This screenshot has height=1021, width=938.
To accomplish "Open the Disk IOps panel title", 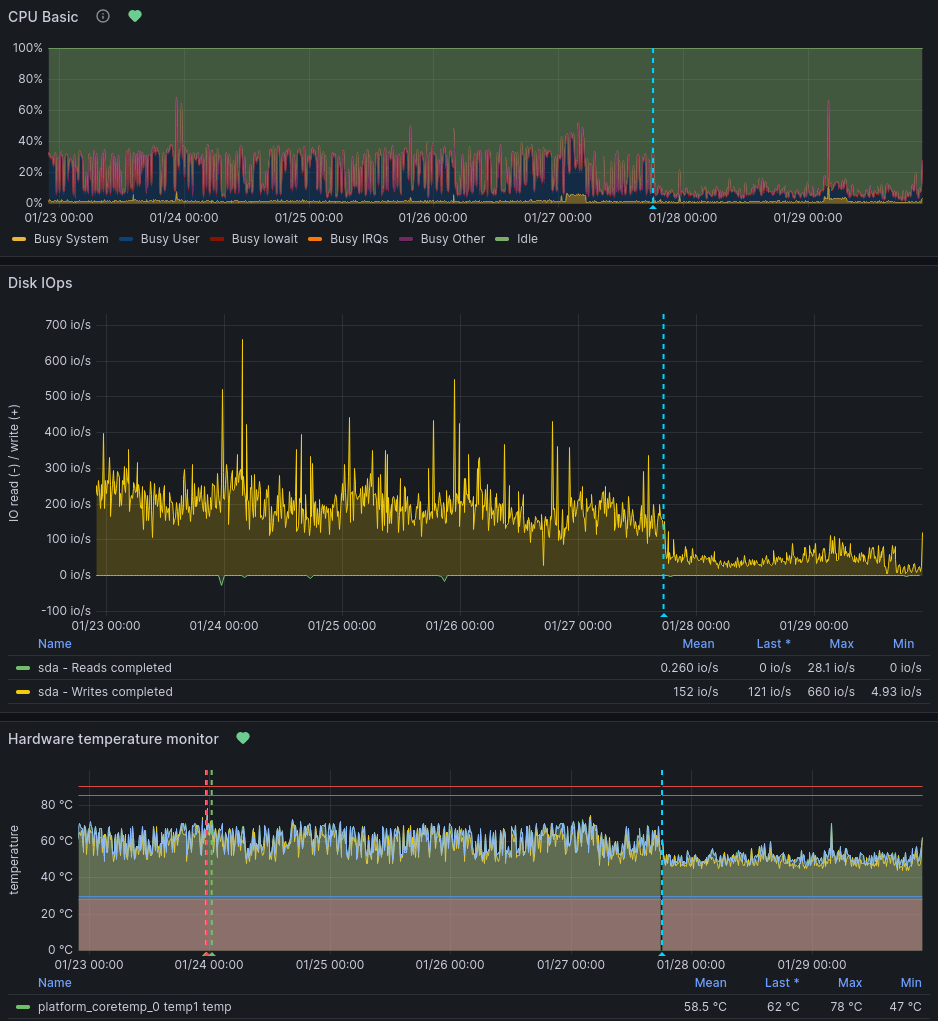I will point(40,283).
